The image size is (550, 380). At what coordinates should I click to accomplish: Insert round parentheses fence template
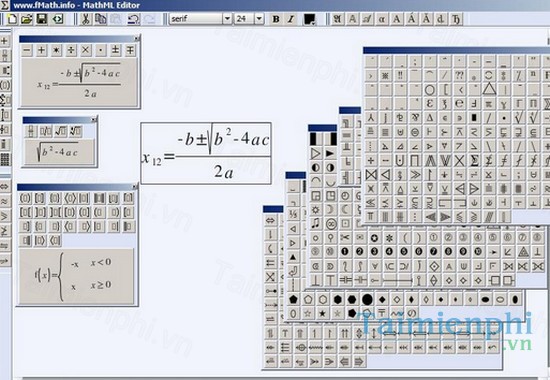pyautogui.click(x=25, y=198)
